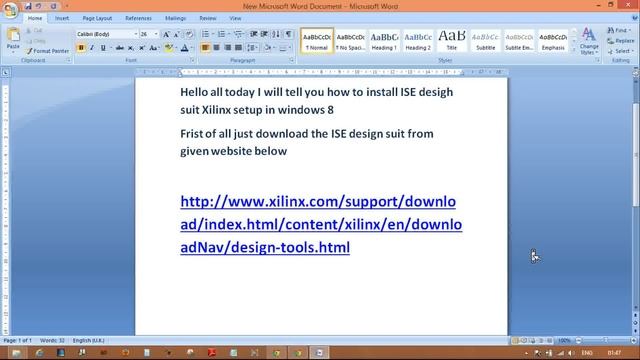
Task: Toggle Bold formatting off
Action: (81, 48)
